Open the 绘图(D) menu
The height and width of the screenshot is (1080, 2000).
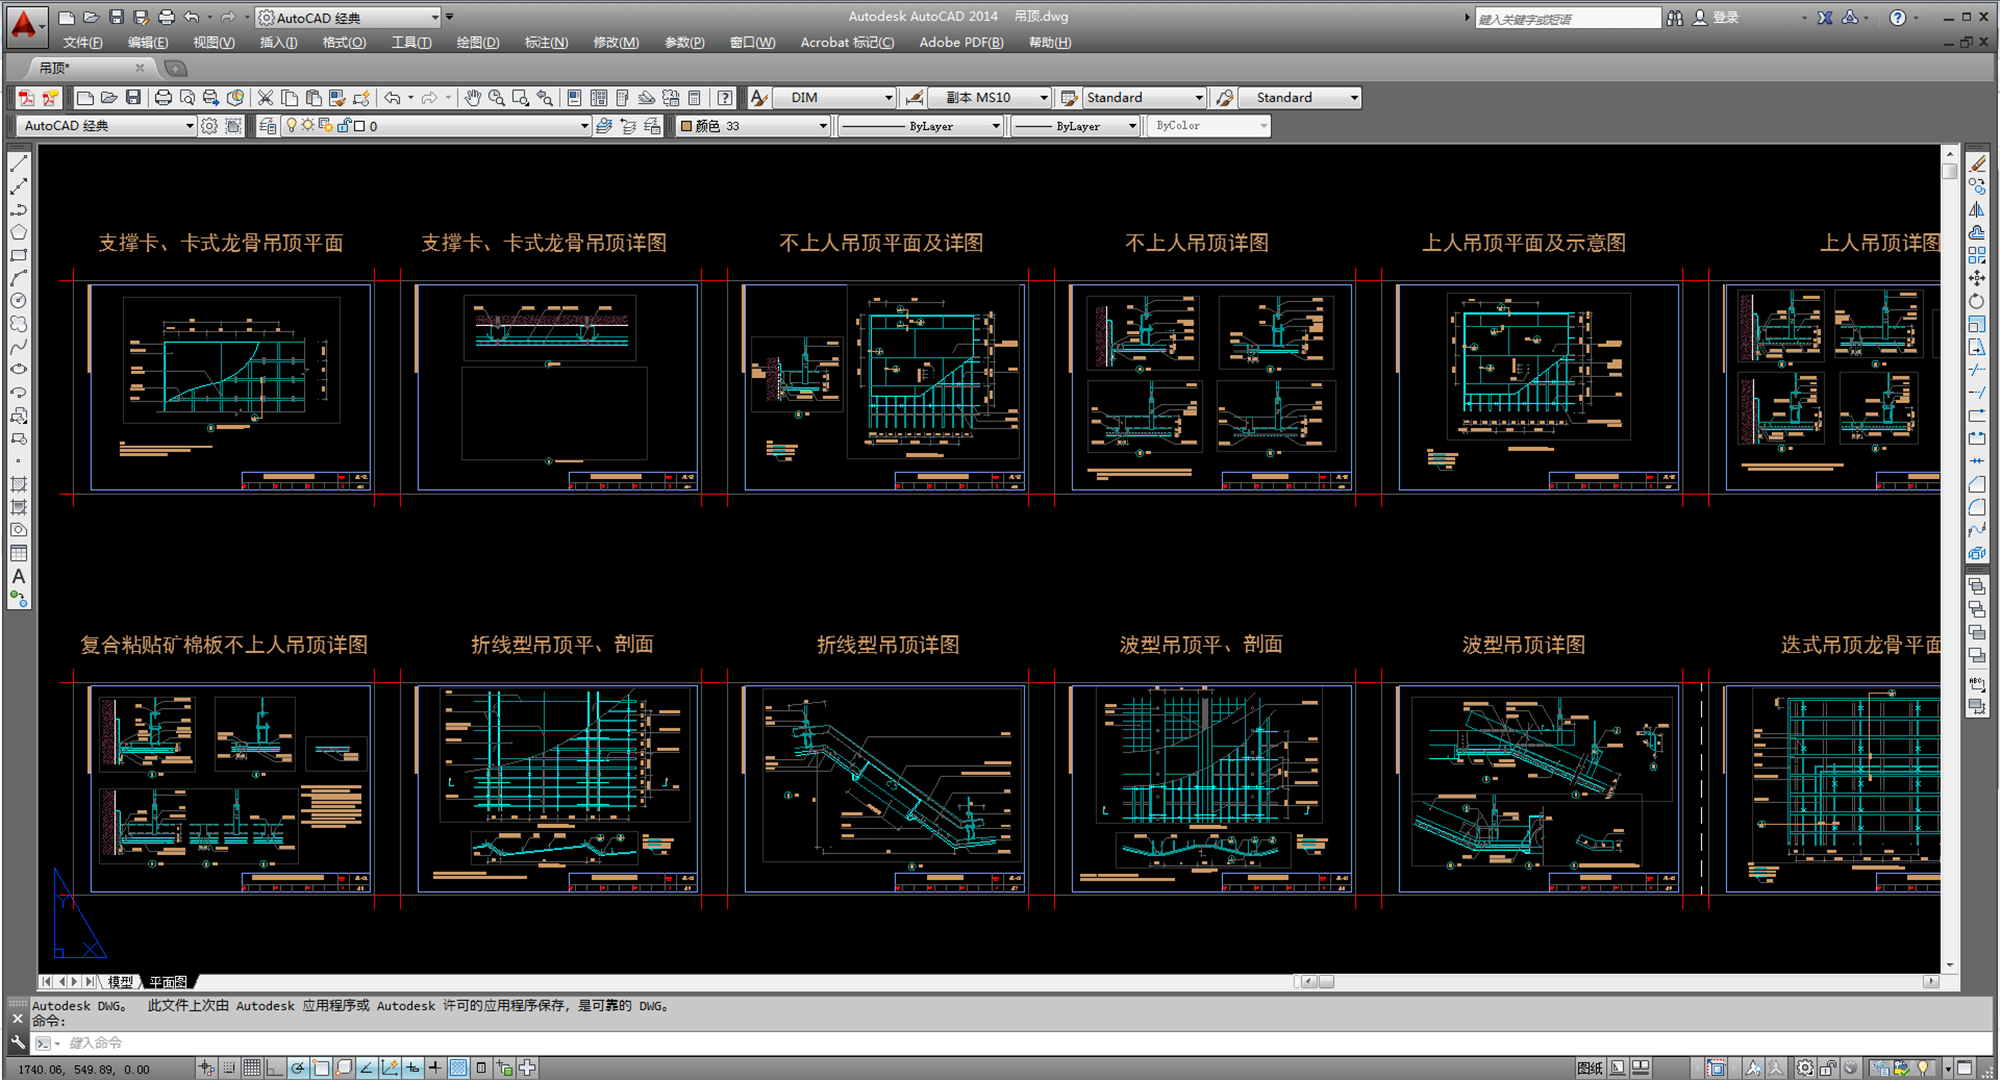pos(477,43)
